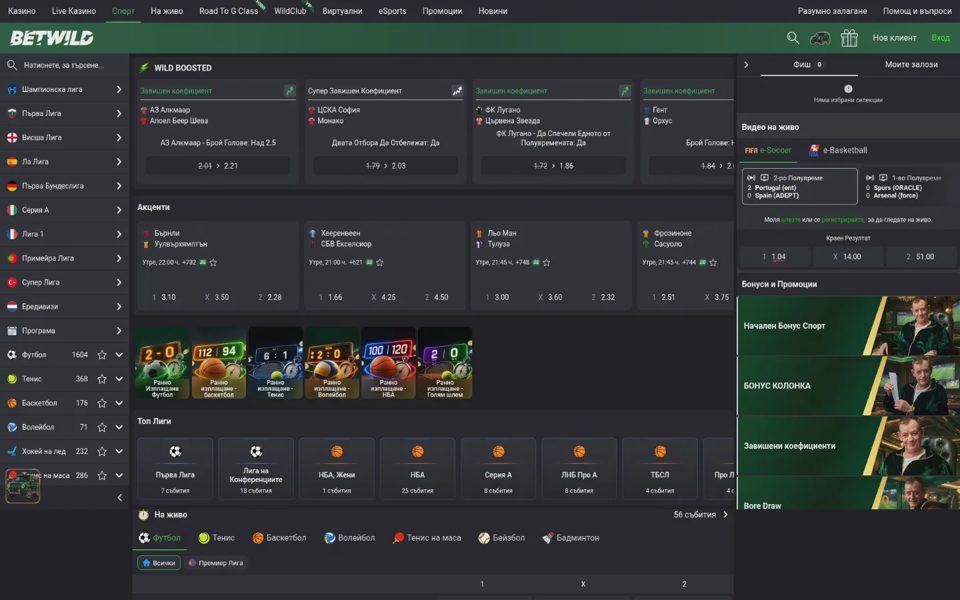Select the Portugal vs Spain live stream card
The width and height of the screenshot is (960, 600).
pyautogui.click(x=799, y=186)
